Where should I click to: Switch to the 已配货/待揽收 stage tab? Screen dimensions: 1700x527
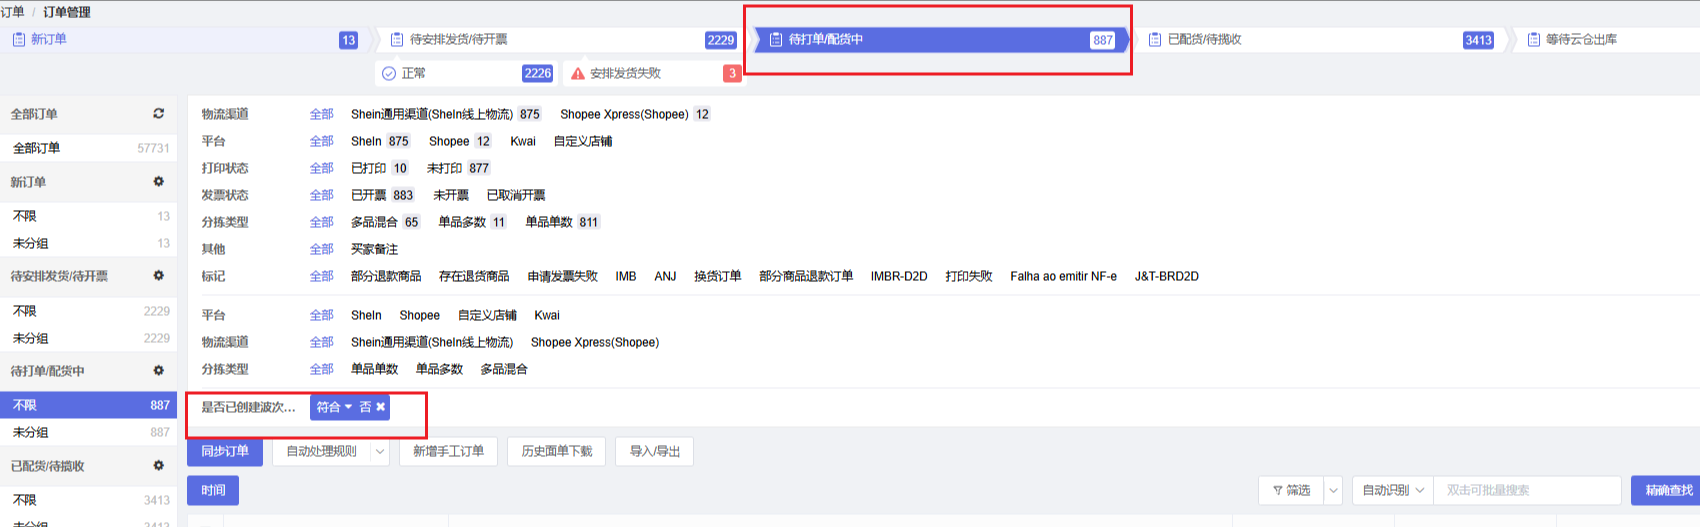coord(1320,40)
